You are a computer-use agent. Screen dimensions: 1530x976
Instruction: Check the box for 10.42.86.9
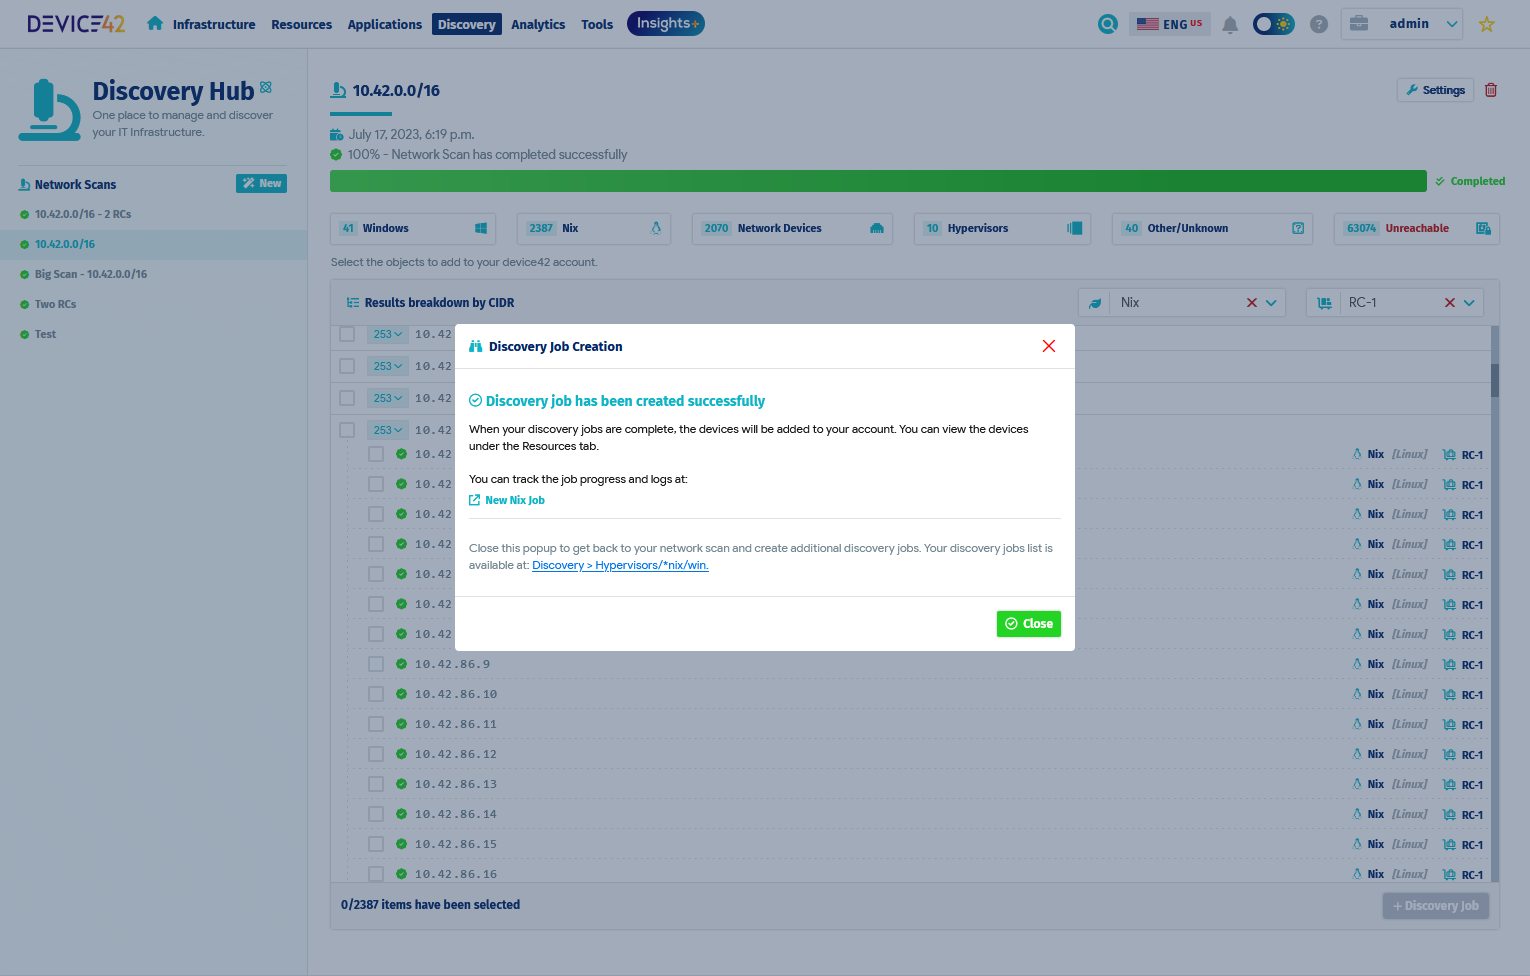pos(376,664)
